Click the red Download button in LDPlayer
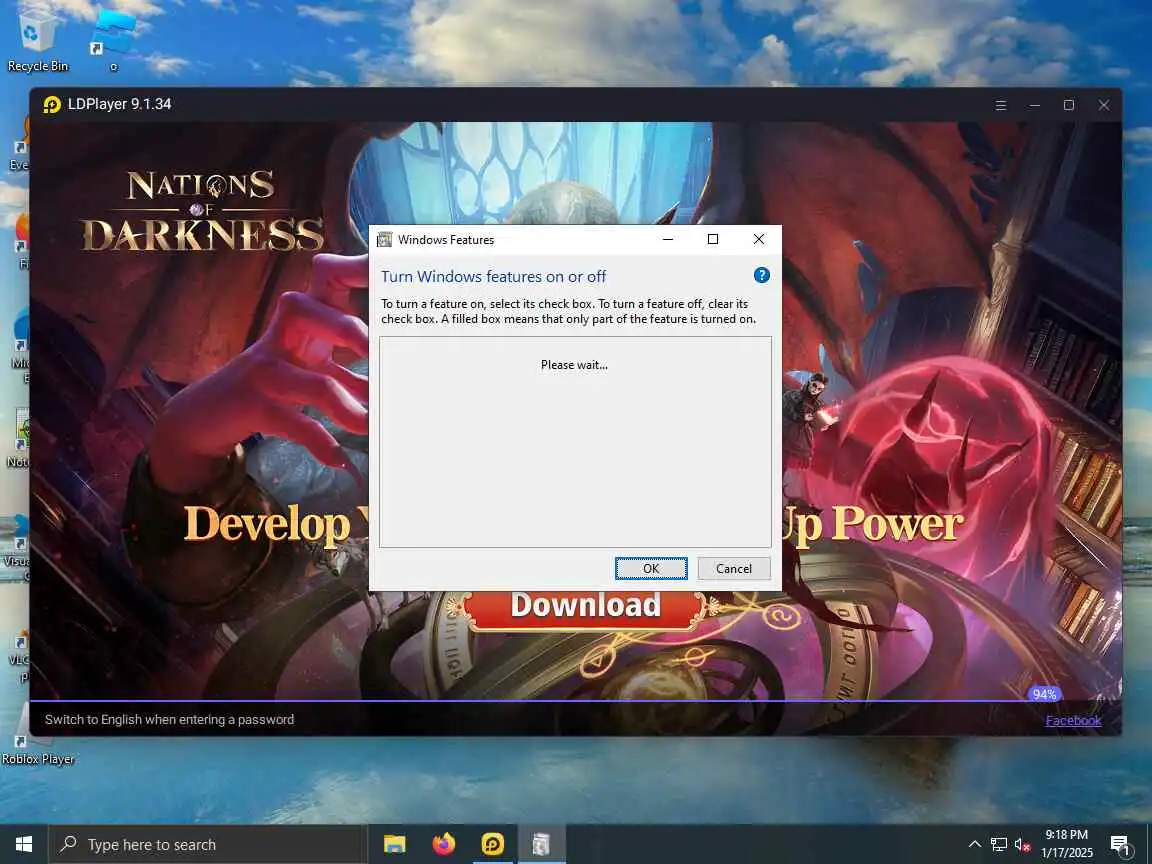This screenshot has height=864, width=1152. pyautogui.click(x=586, y=606)
